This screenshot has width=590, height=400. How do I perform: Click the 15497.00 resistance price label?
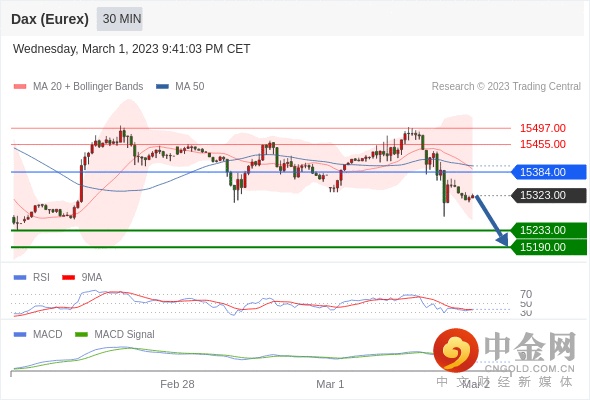(543, 128)
